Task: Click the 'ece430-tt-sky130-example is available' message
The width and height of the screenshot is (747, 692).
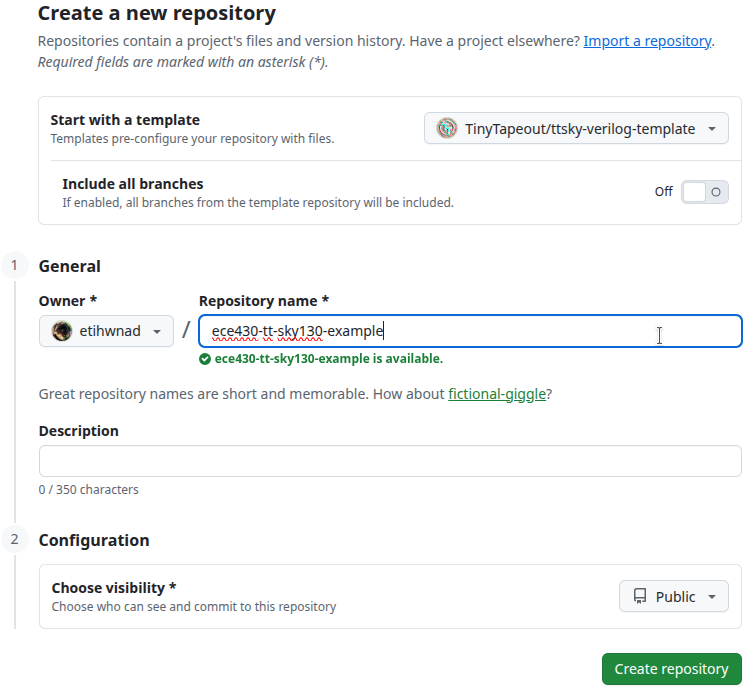Action: [328, 359]
